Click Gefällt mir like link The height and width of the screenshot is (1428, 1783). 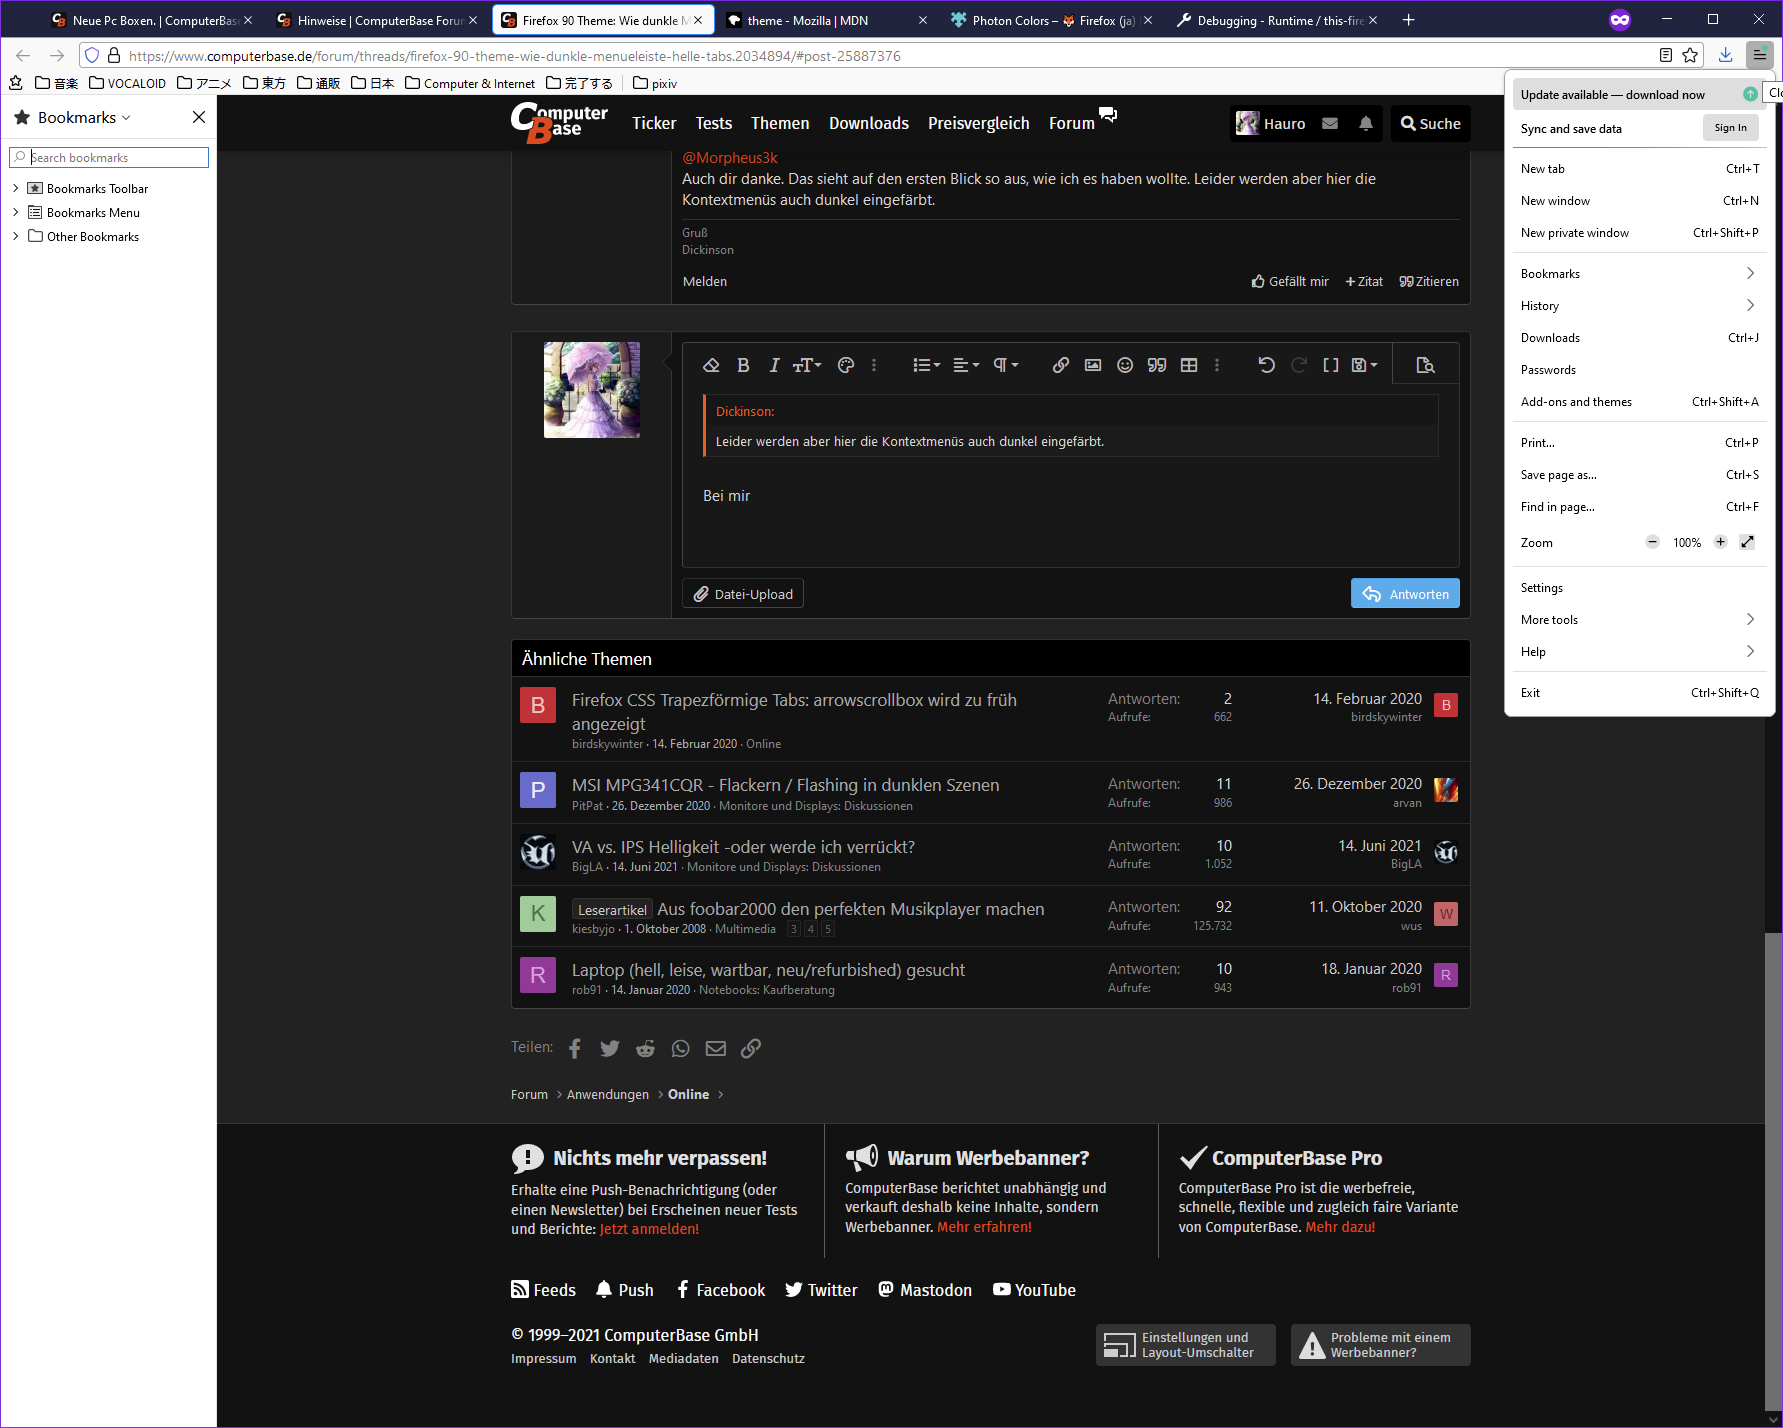tap(1290, 281)
